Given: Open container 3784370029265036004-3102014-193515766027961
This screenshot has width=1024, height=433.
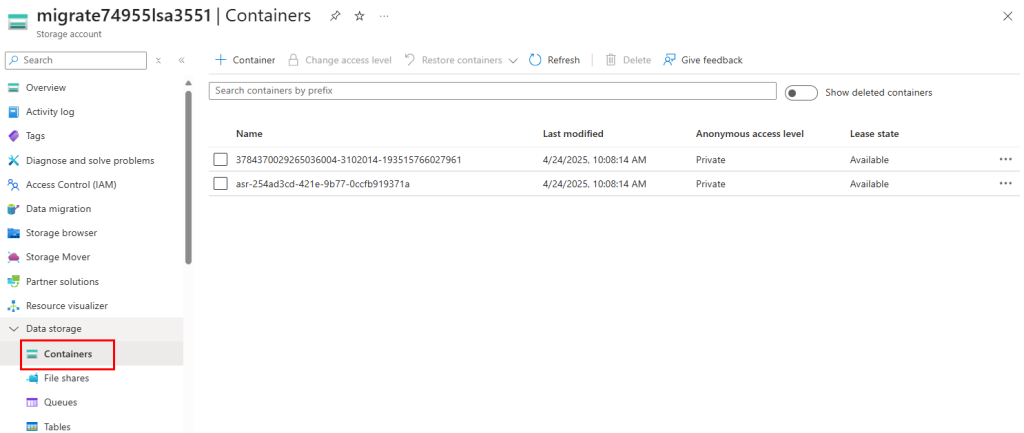Looking at the screenshot, I should click(x=349, y=160).
